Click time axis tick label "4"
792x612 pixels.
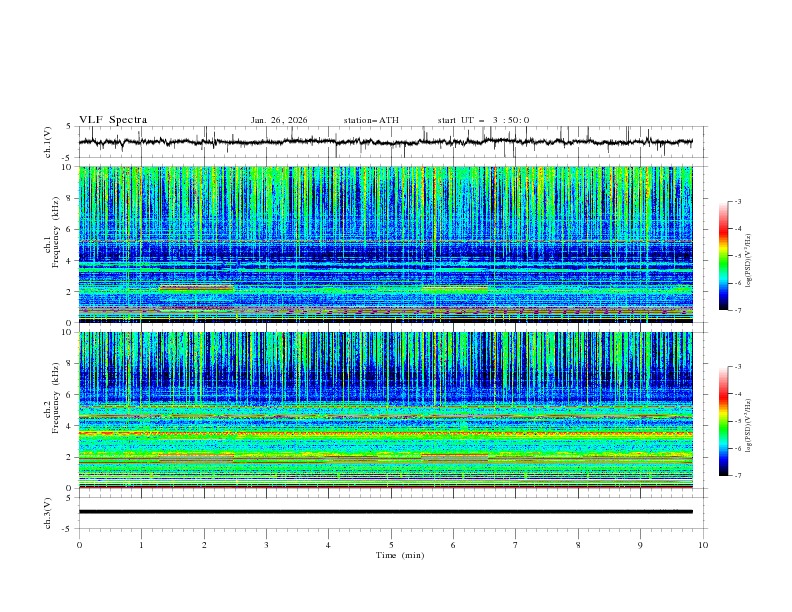pyautogui.click(x=328, y=545)
